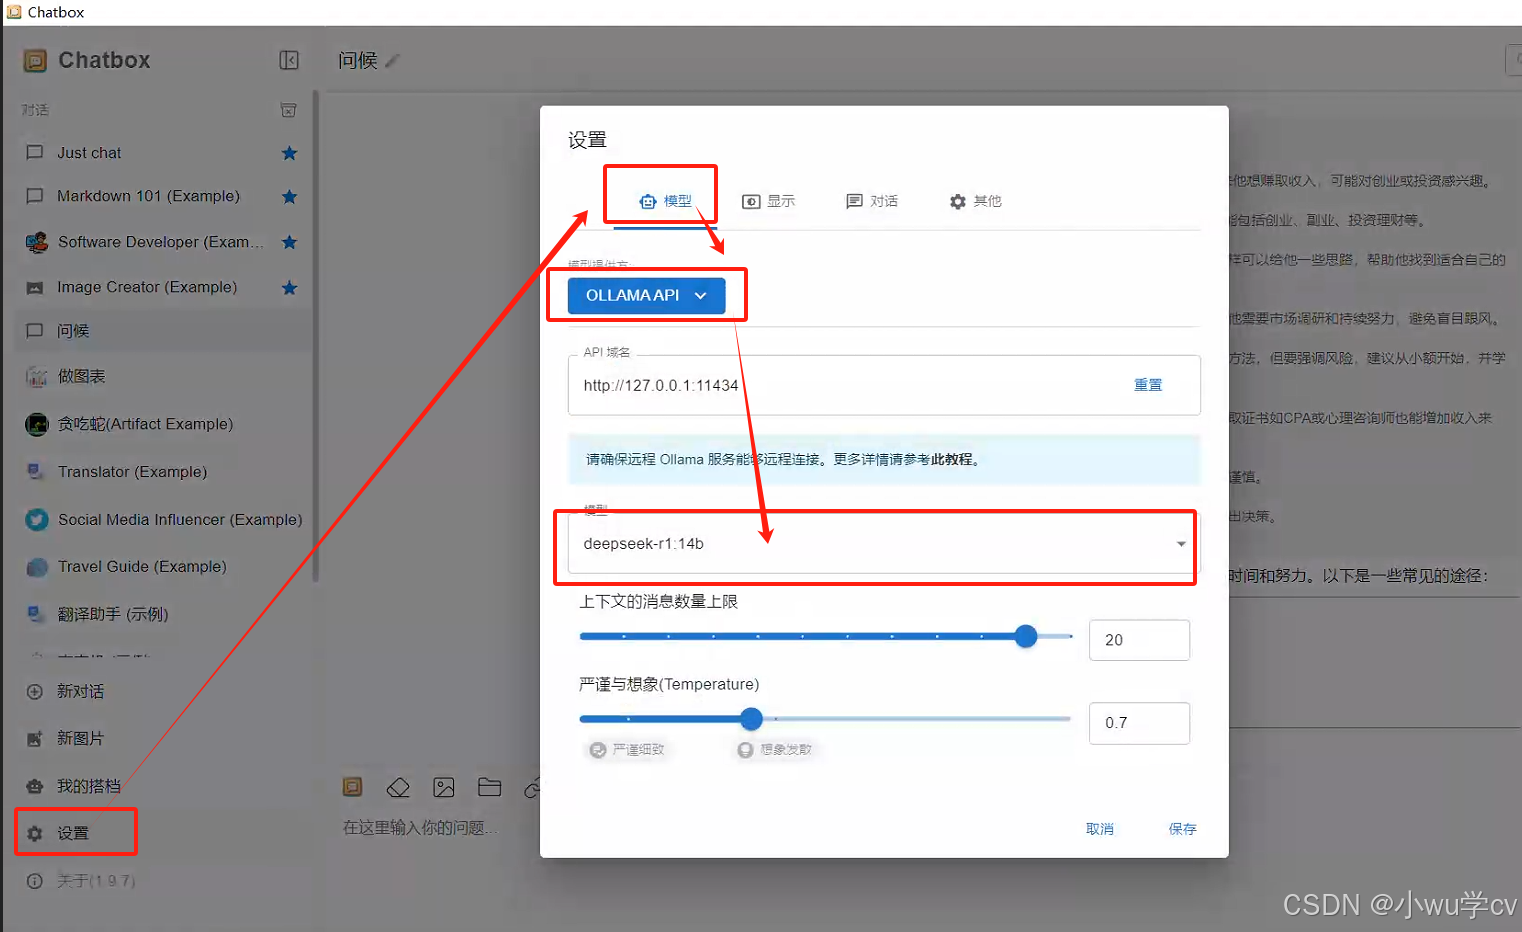Click the 贪吃蛇 Artifact Example icon
Screen dimensions: 1522x932
click(36, 424)
